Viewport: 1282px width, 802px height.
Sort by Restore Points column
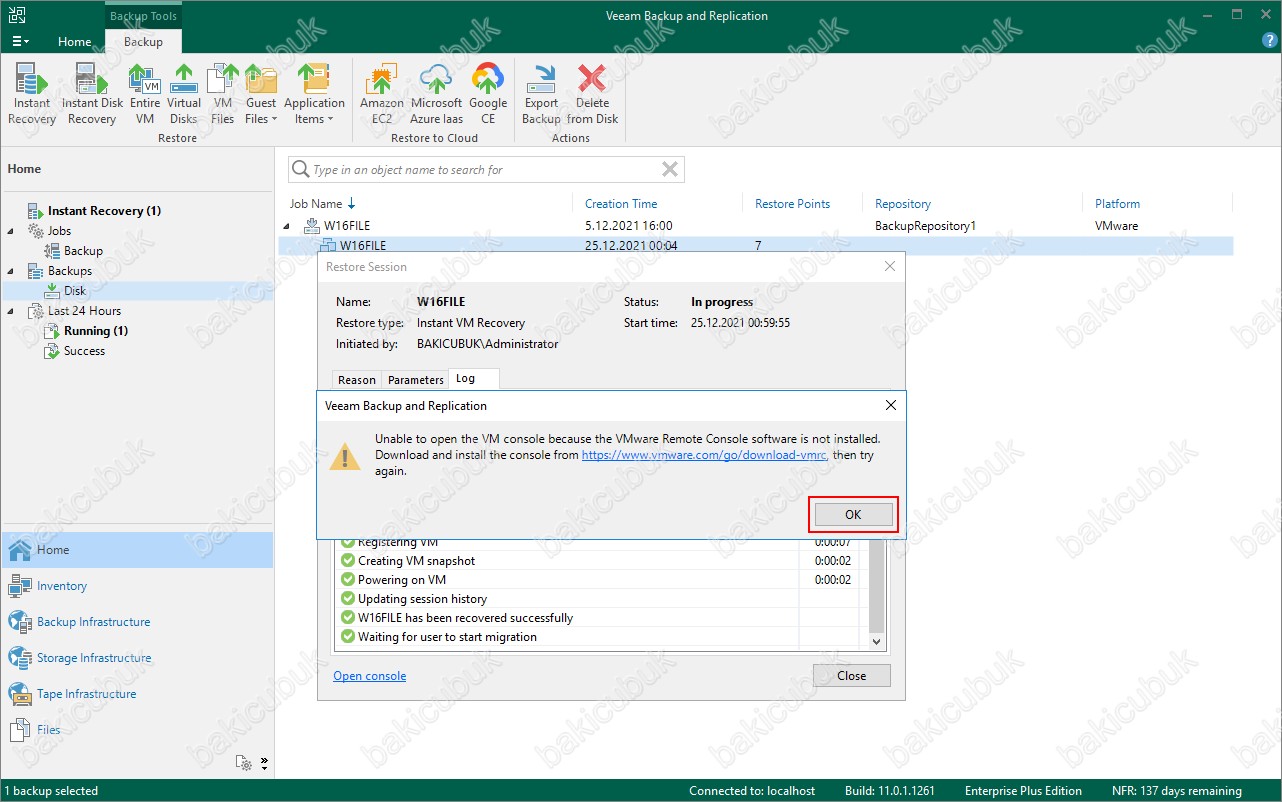792,204
